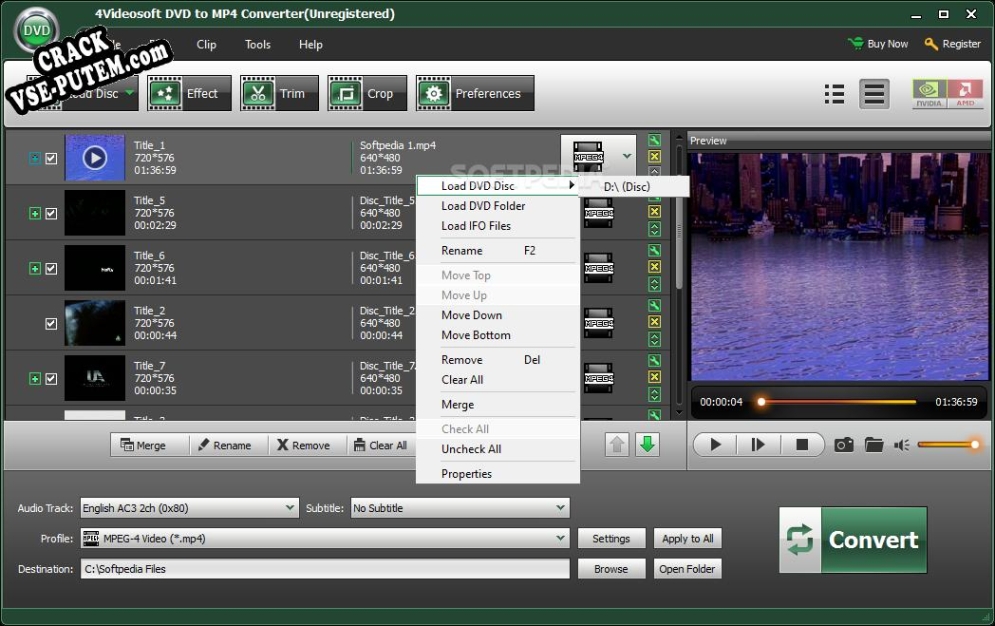Move selected item down with green arrow
The height and width of the screenshot is (626, 995).
[647, 445]
